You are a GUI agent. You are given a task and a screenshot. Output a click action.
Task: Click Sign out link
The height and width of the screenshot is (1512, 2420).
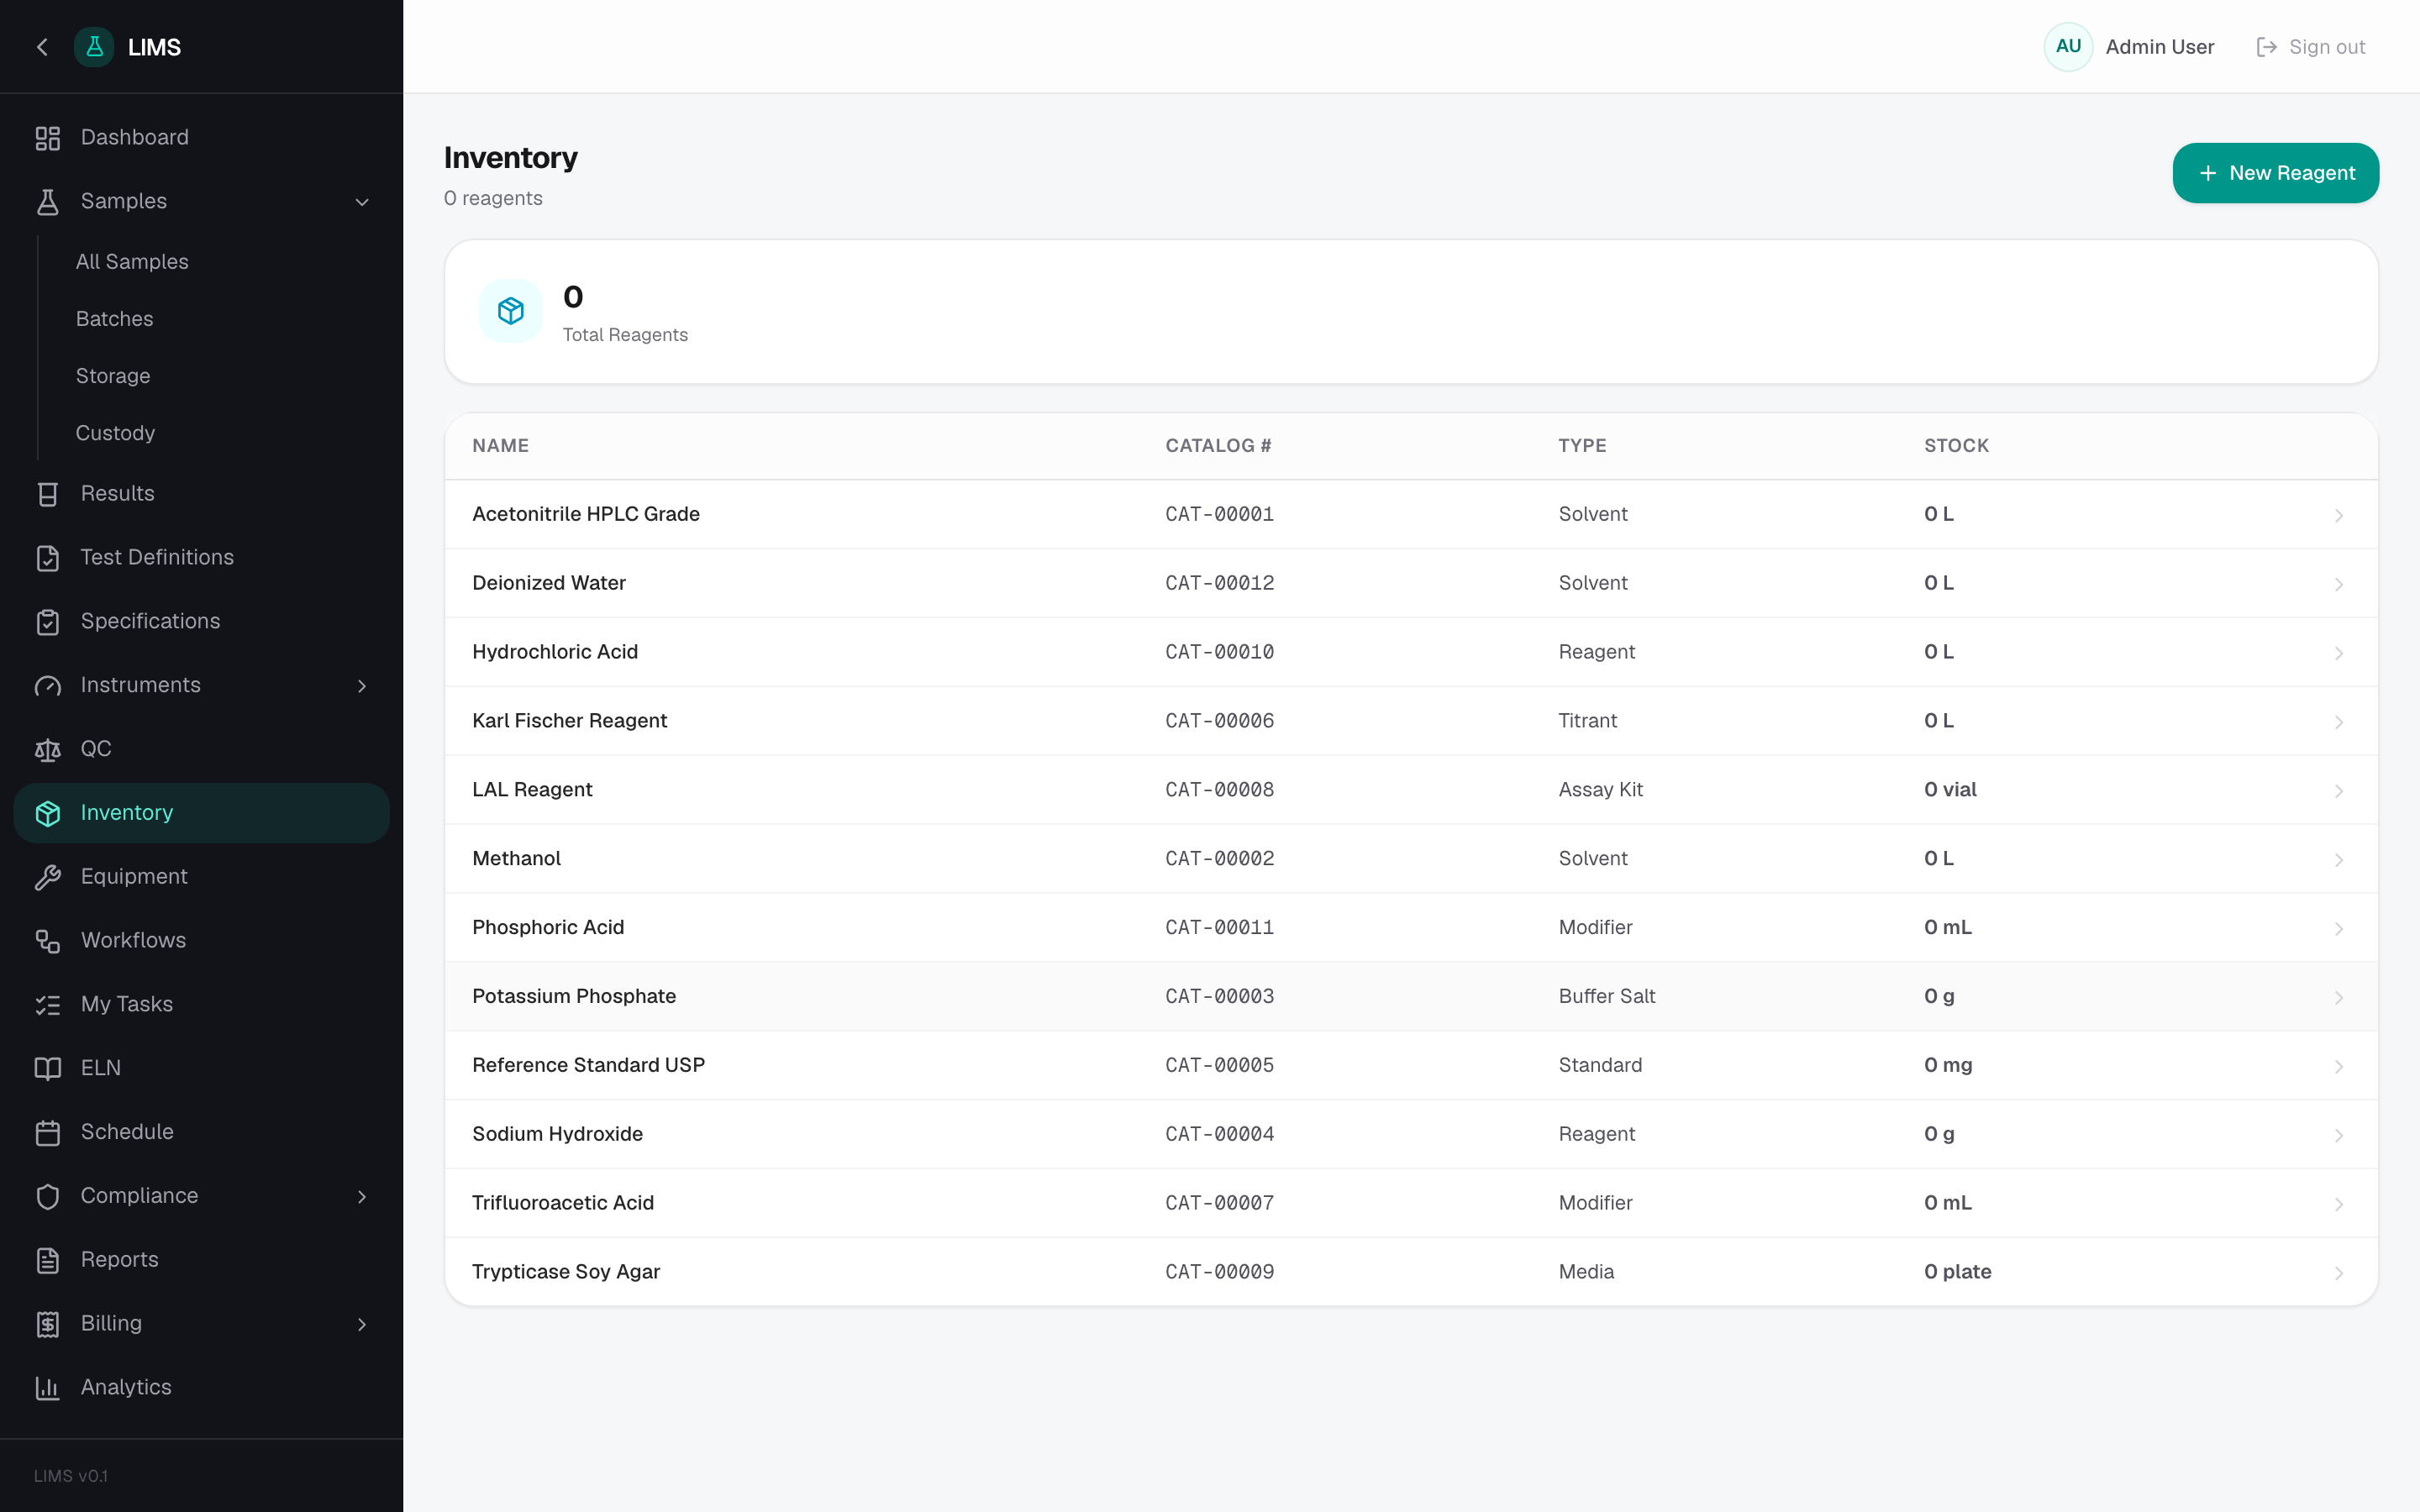[x=2311, y=47]
